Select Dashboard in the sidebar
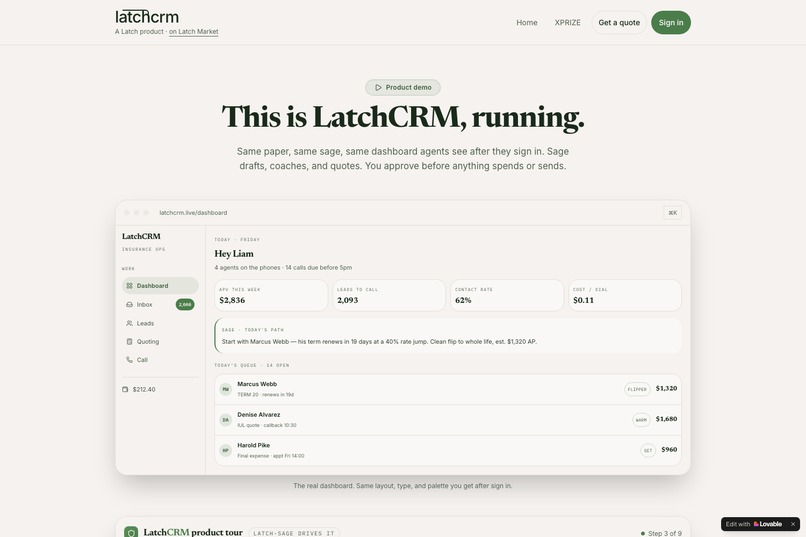Screen dimensions: 806x537 tap(160, 286)
